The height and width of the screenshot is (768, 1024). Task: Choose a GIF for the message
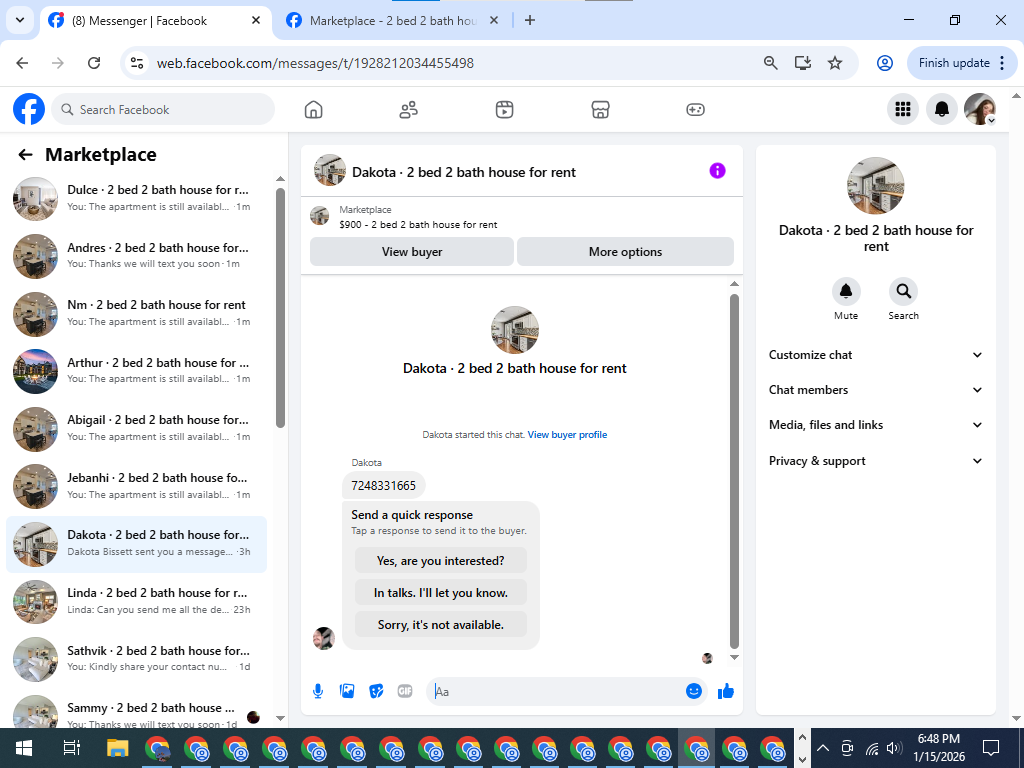pyautogui.click(x=405, y=691)
